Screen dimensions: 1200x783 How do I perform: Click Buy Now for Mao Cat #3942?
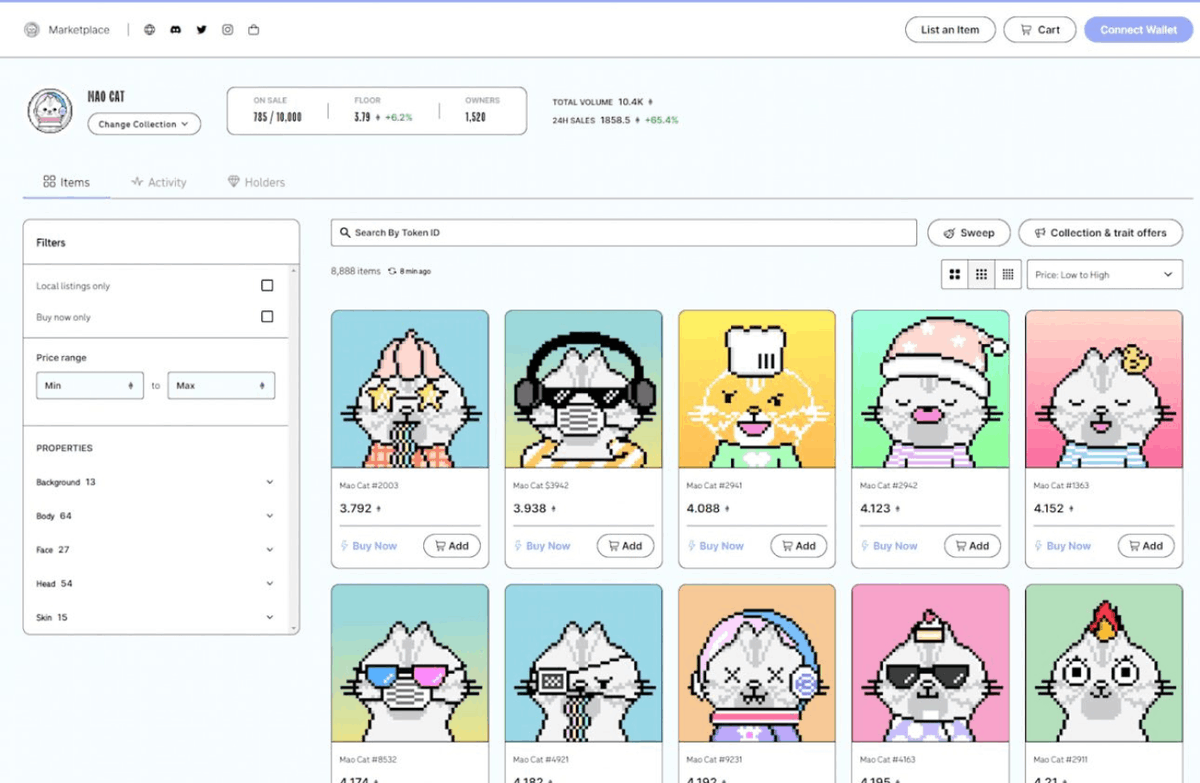[542, 546]
